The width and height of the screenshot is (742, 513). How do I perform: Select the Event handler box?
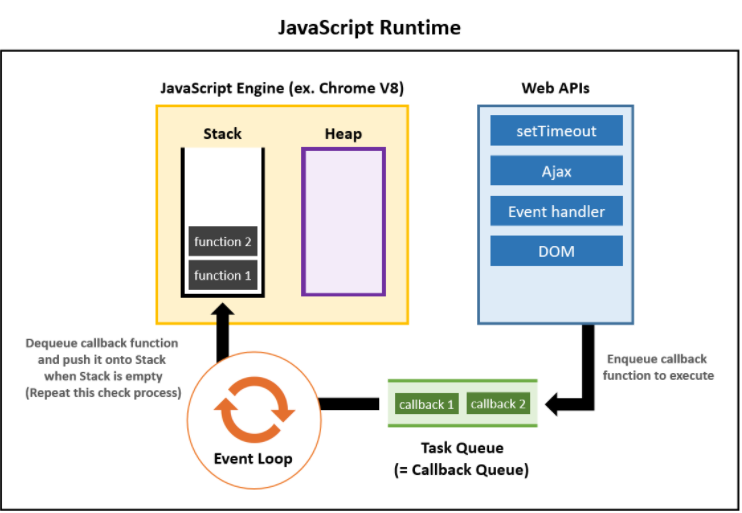pos(556,211)
